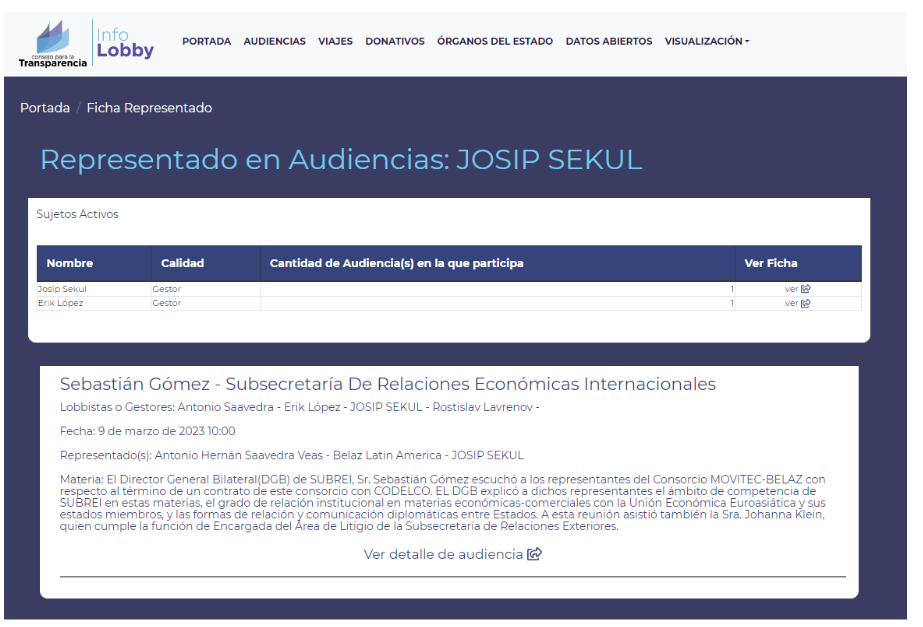Click the 'Fecha: 9 de marzo de 2023 10:00' line

click(148, 431)
